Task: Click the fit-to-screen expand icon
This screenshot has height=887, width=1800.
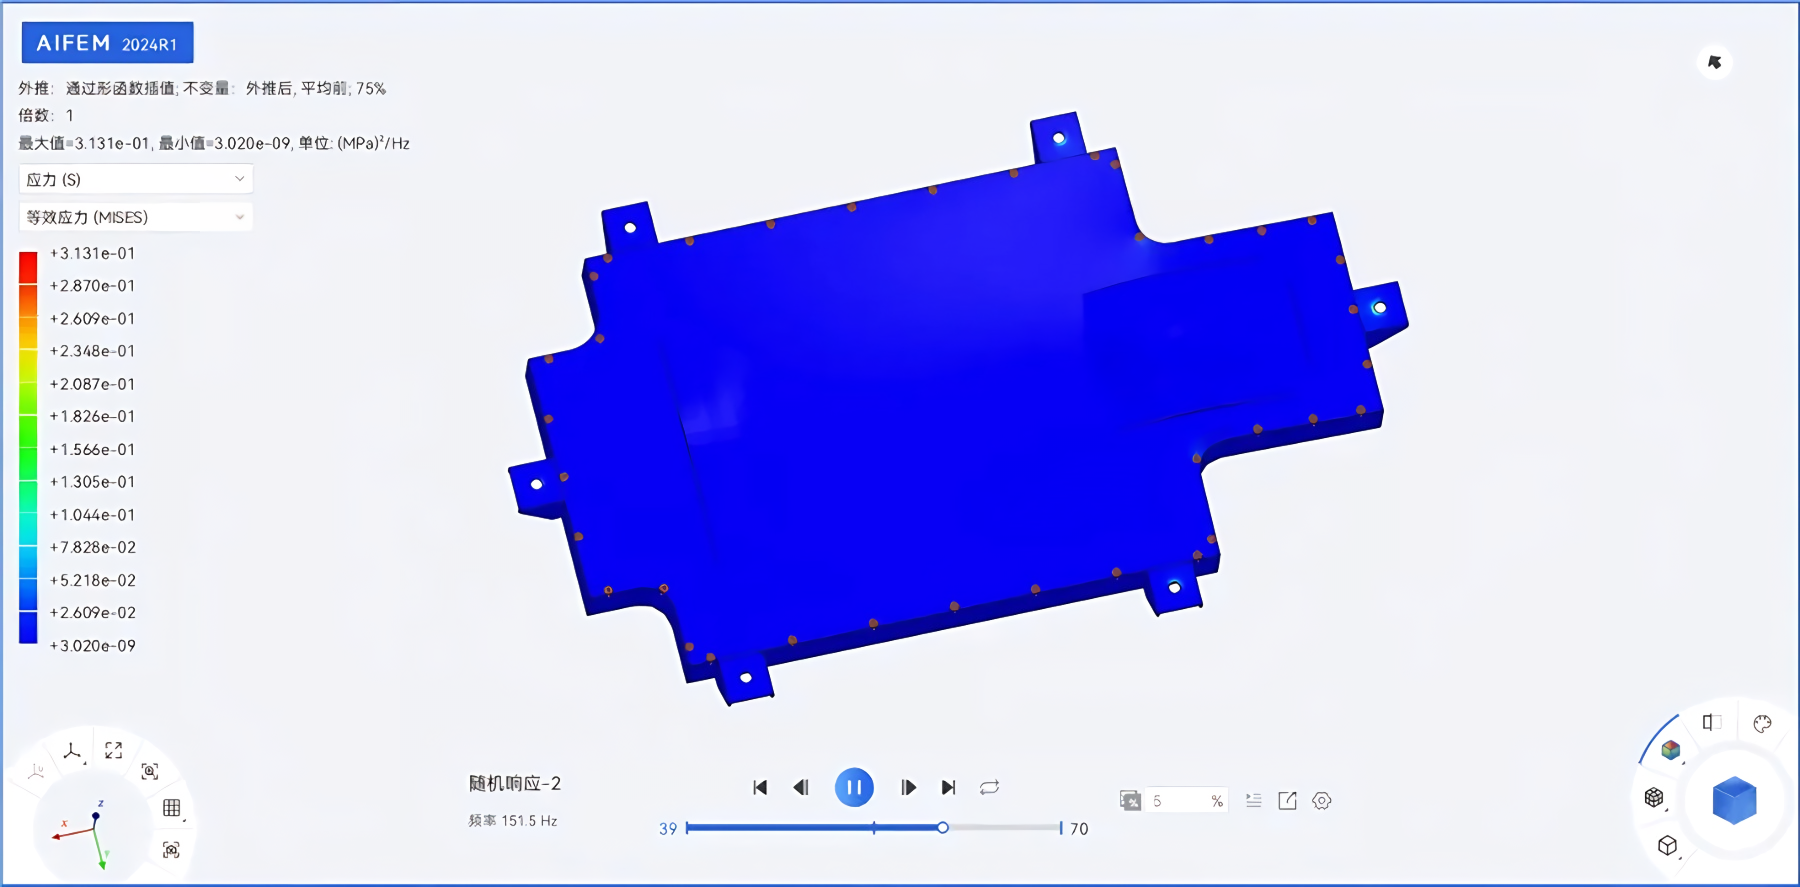Action: coord(114,750)
